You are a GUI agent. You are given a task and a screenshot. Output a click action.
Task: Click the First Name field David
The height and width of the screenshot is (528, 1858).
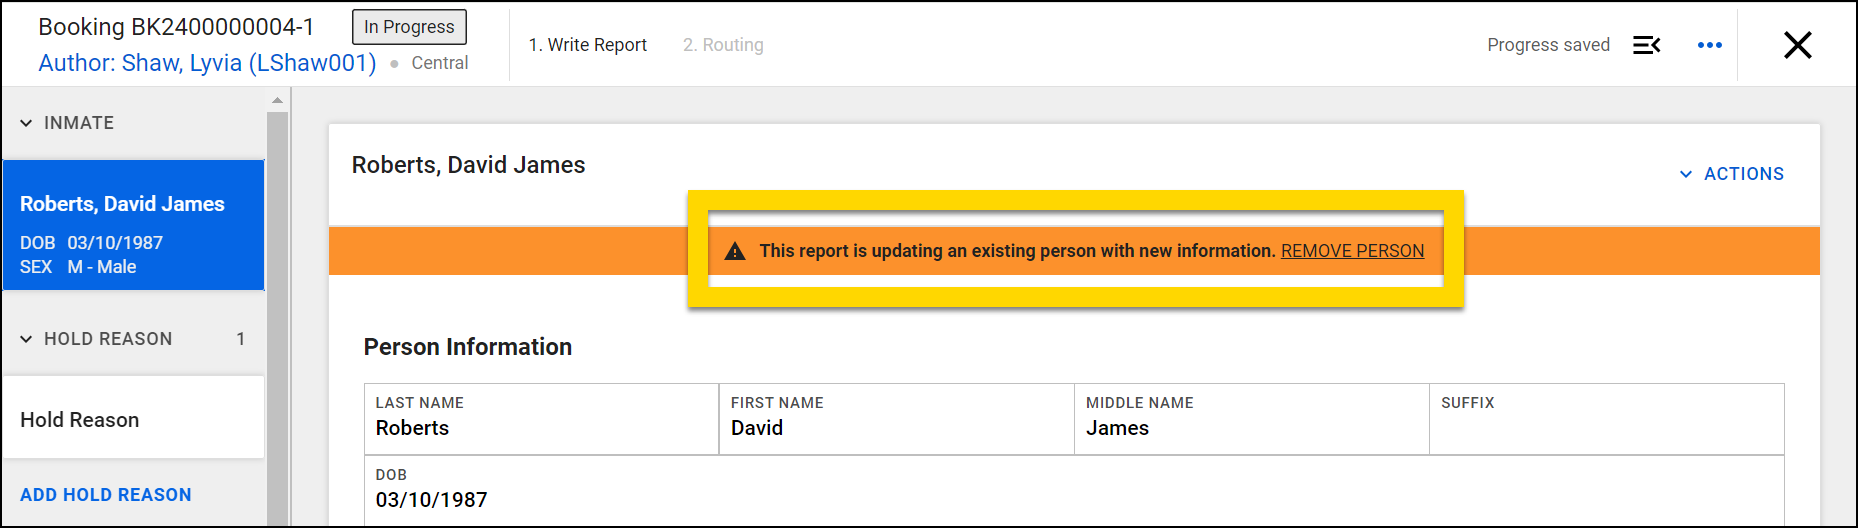point(896,419)
